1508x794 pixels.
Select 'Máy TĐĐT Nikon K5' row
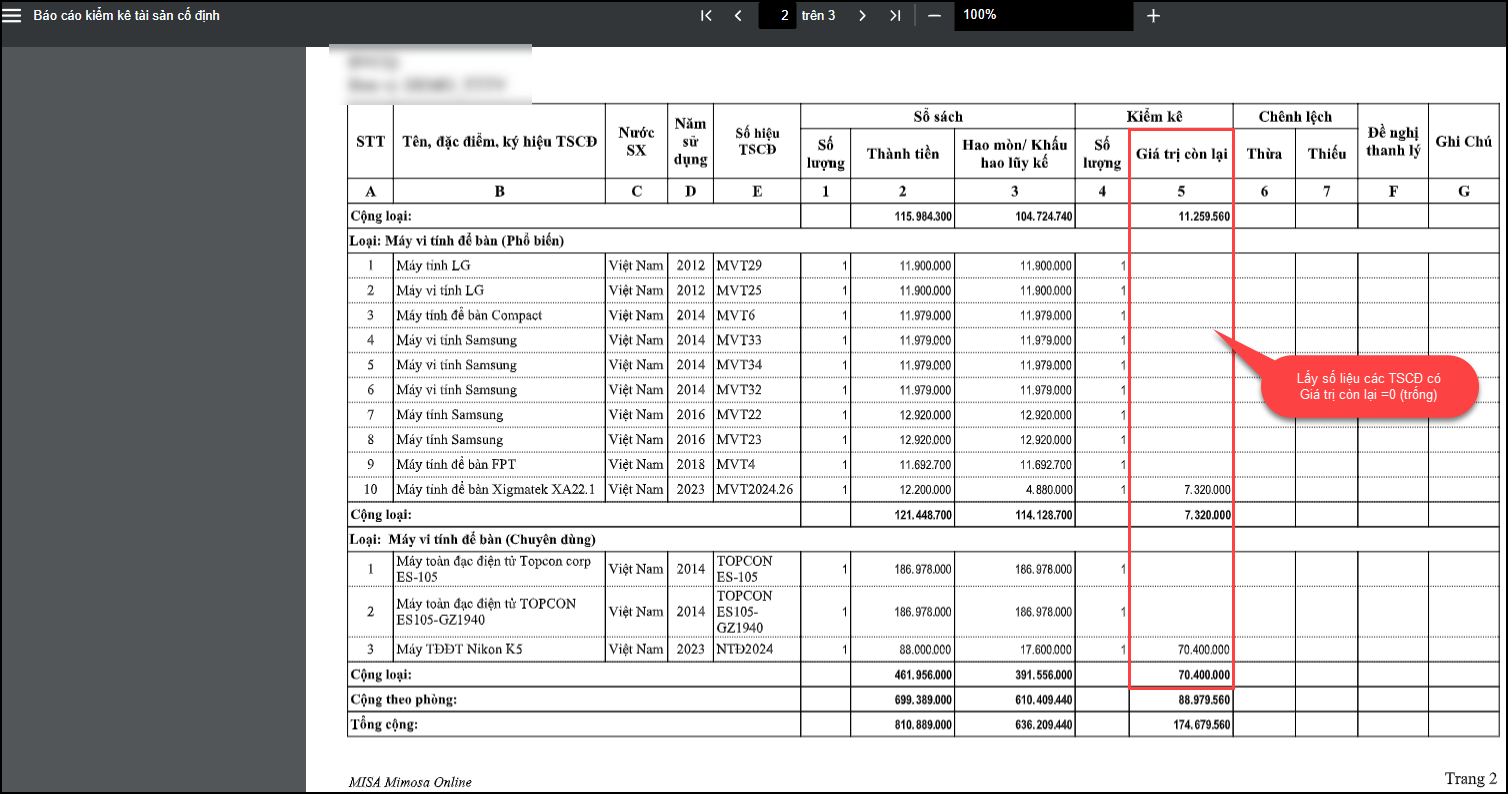point(924,649)
